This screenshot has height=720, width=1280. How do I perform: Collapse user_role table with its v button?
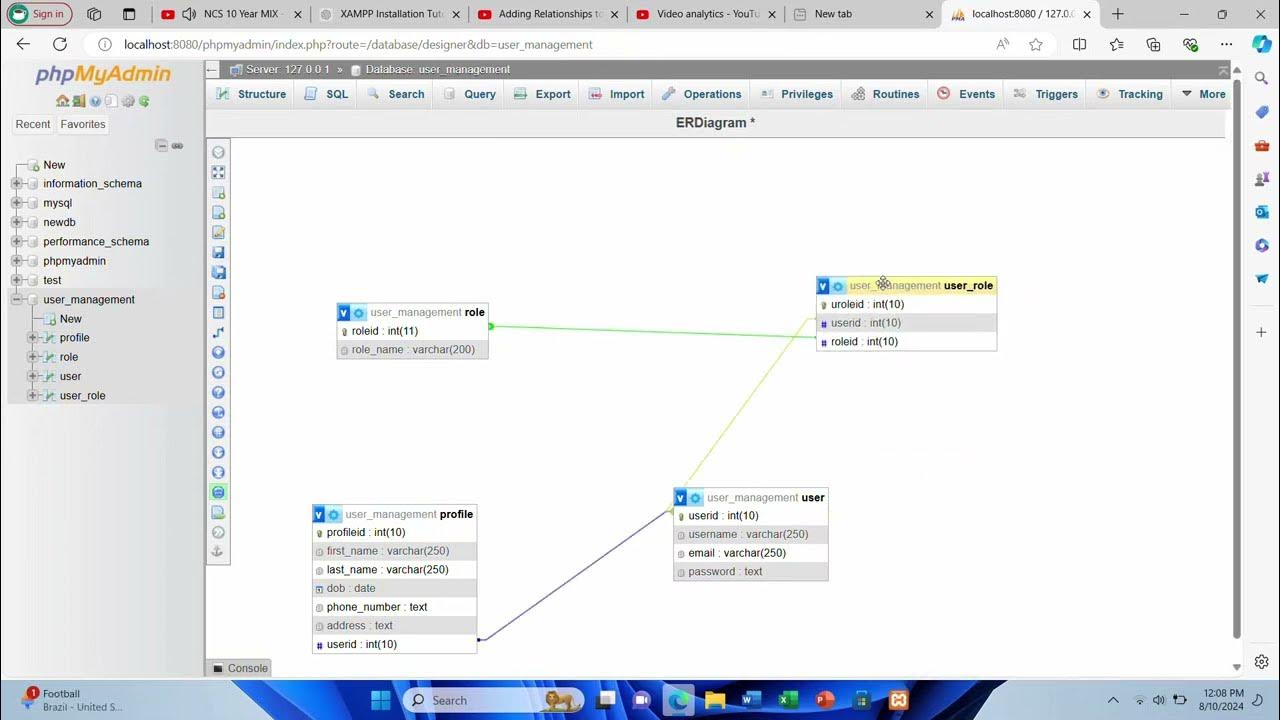pyautogui.click(x=823, y=286)
